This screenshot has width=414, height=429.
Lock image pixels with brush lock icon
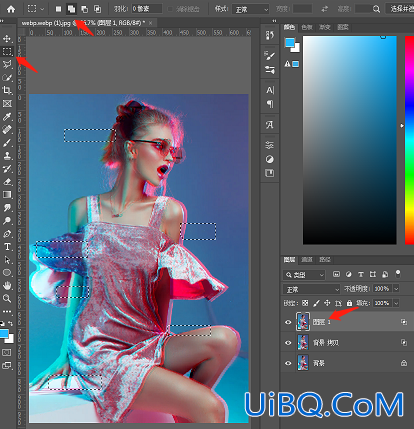click(x=316, y=303)
